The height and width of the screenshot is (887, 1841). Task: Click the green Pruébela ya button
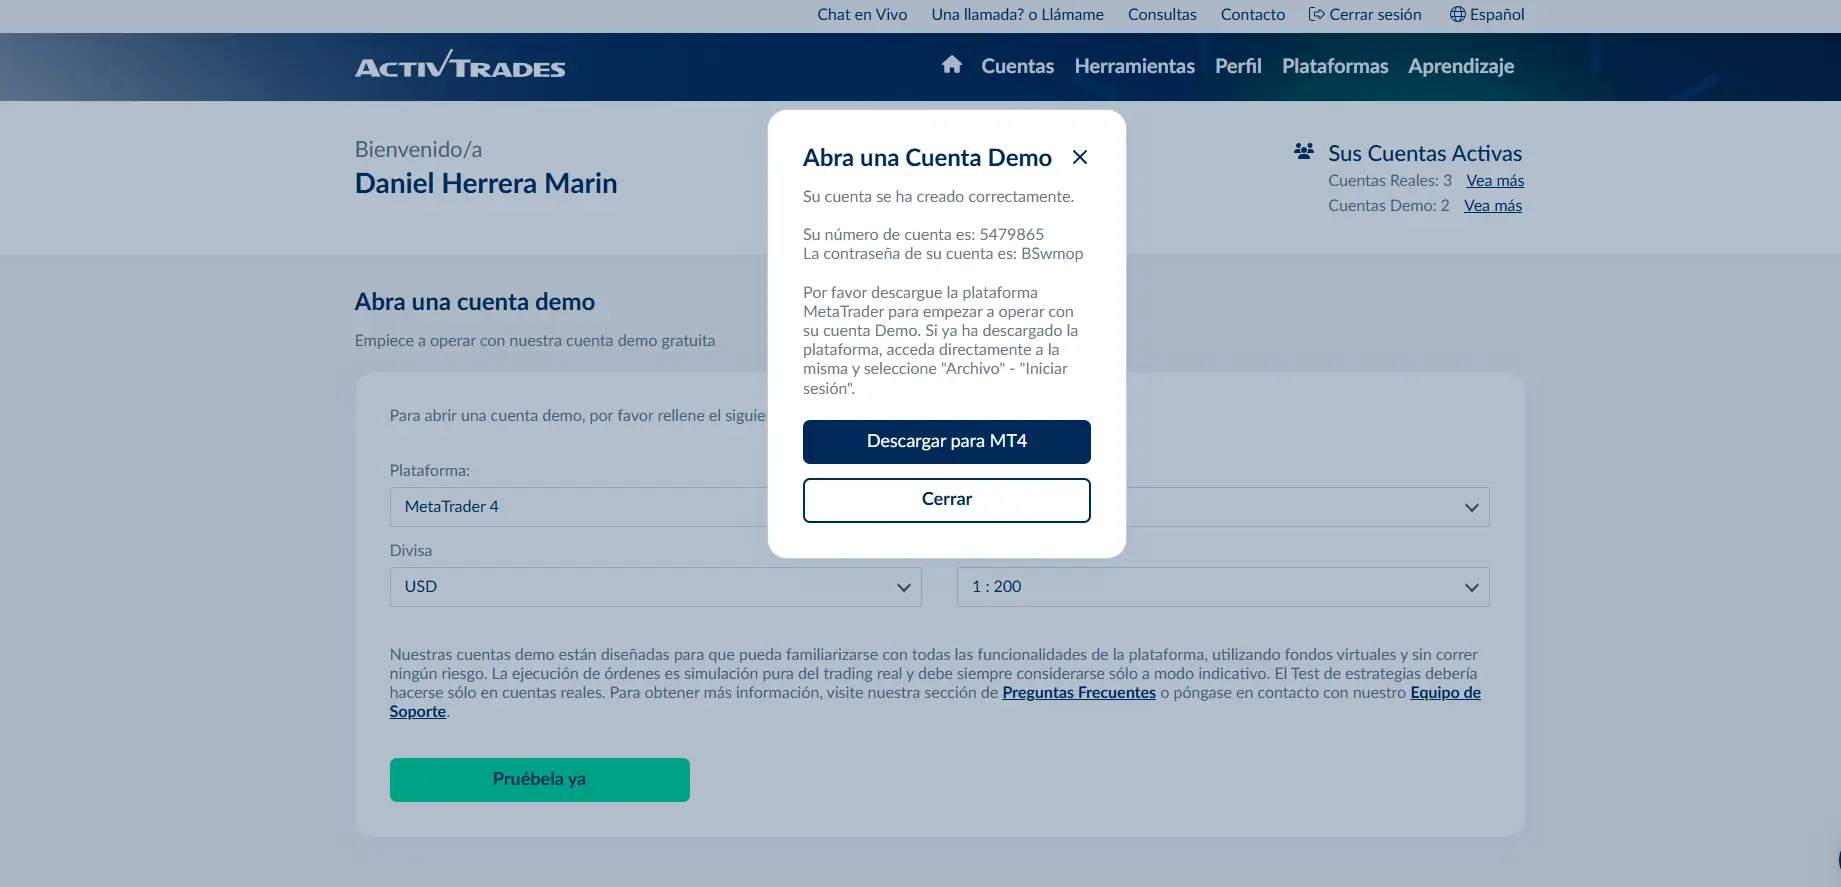(539, 780)
